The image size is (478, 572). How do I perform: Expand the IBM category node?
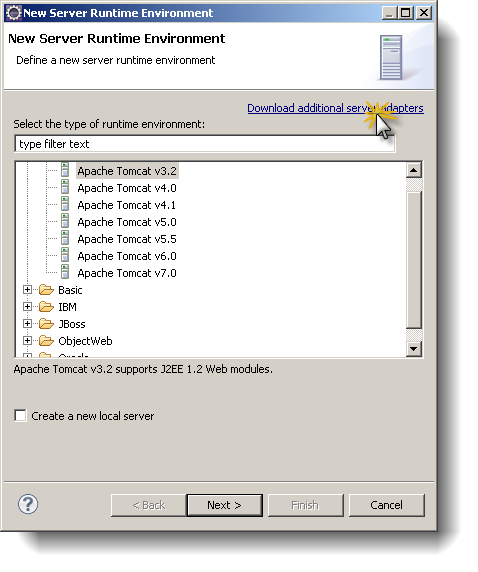[x=27, y=306]
